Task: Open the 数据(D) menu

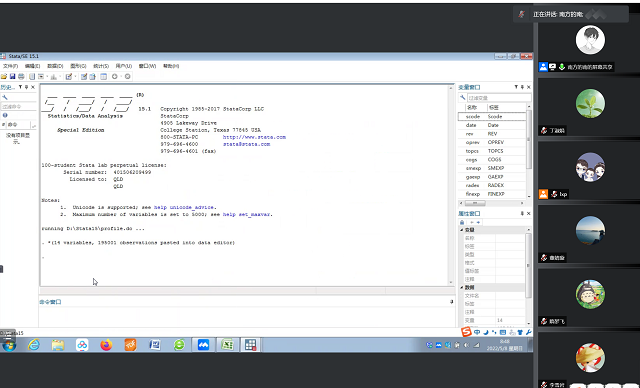Action: pos(55,66)
